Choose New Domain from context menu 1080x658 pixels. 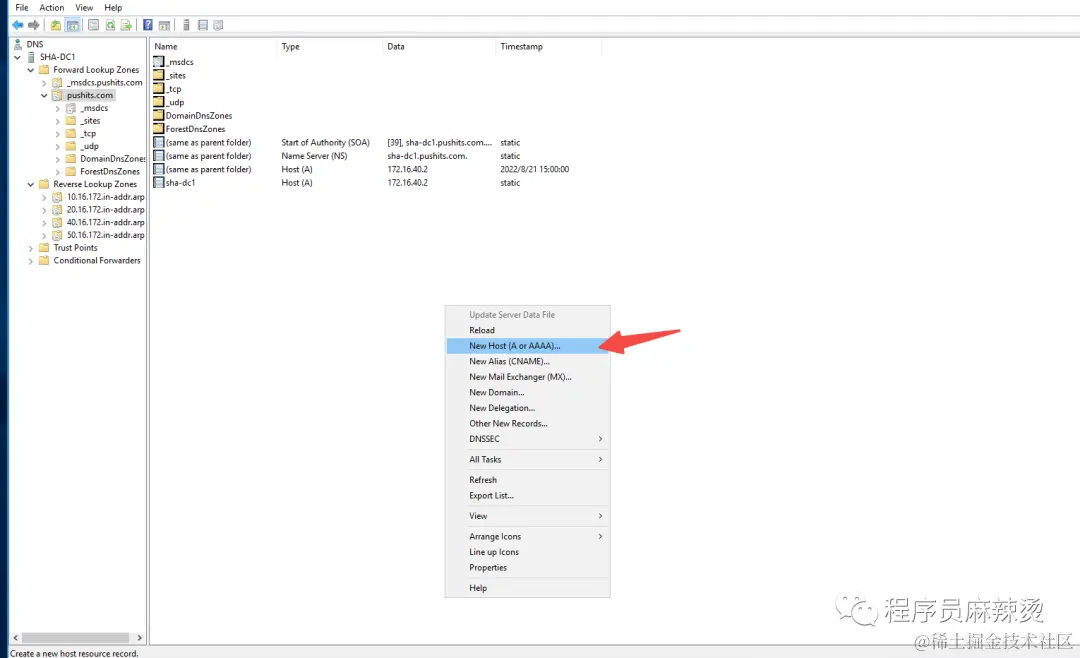coord(528,392)
